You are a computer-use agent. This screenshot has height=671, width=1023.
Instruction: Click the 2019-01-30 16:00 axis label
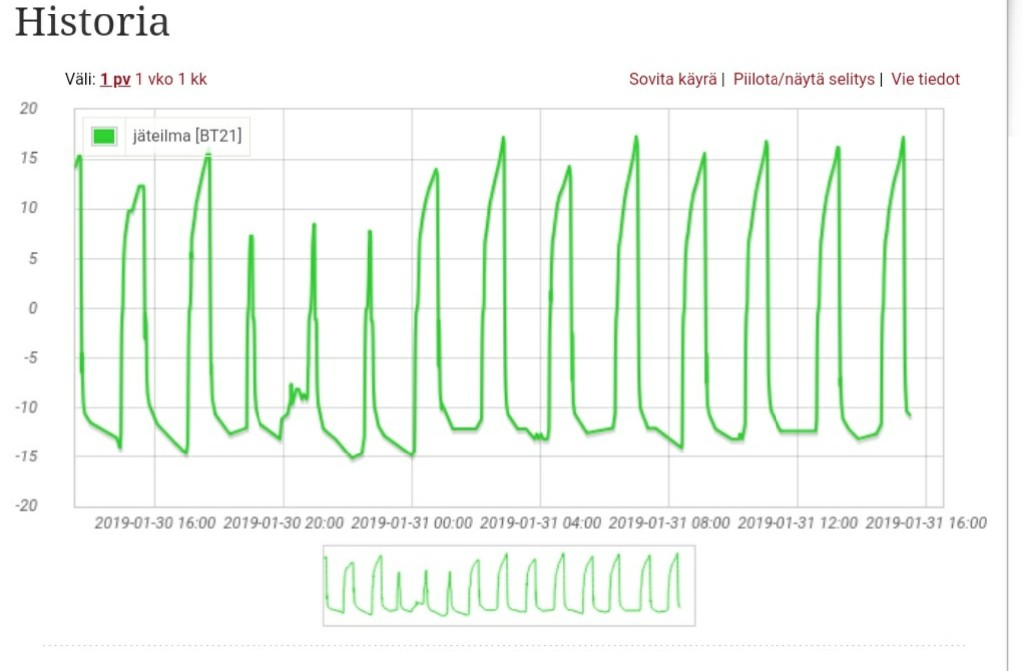[155, 523]
